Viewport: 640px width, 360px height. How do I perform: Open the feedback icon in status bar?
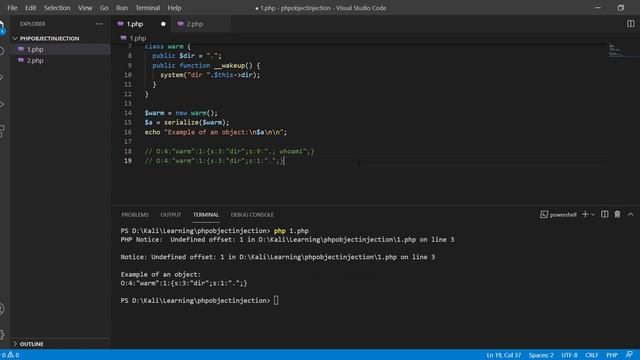click(629, 355)
